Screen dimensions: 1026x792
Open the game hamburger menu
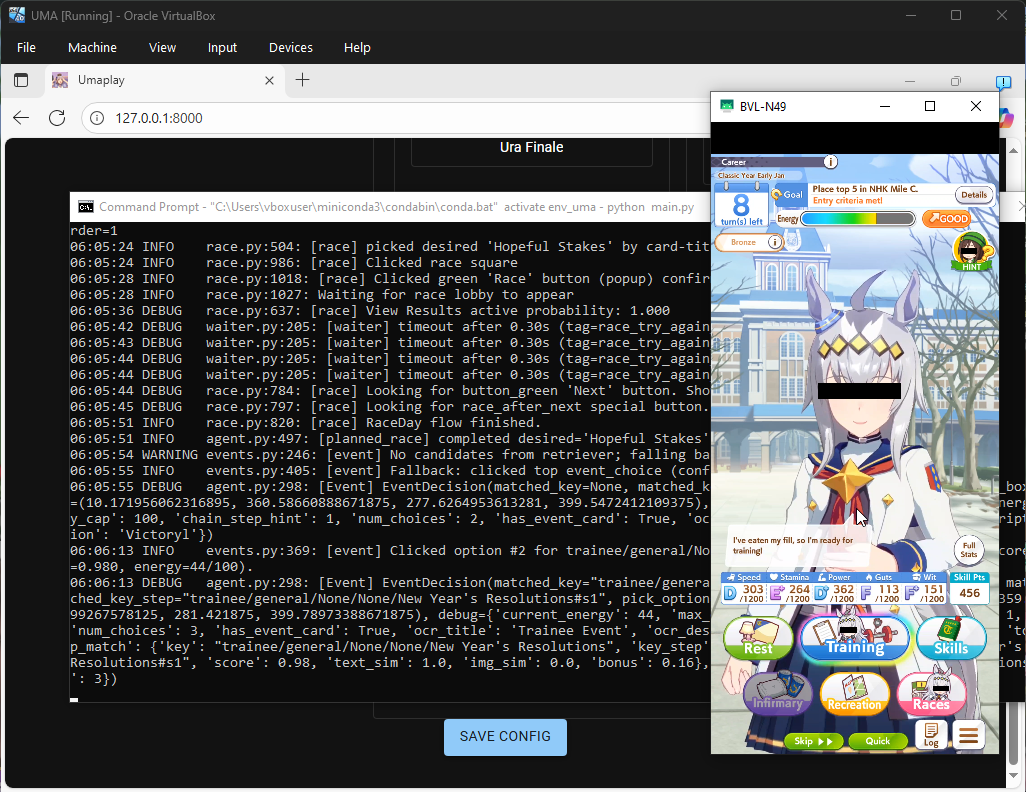click(969, 734)
